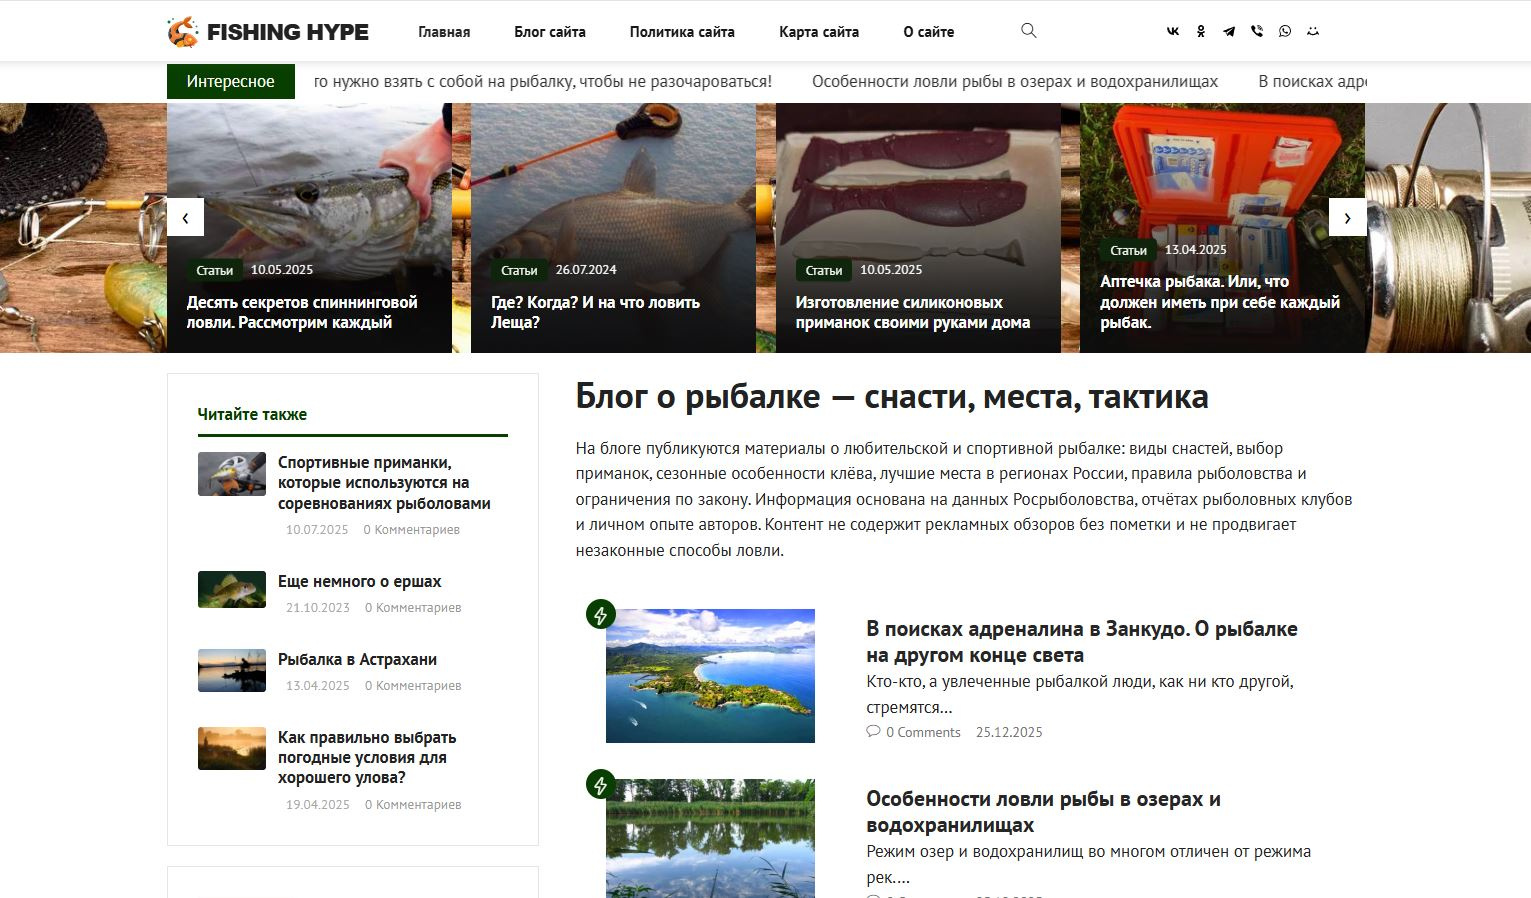Click lightning badge on lake article image

(x=600, y=784)
